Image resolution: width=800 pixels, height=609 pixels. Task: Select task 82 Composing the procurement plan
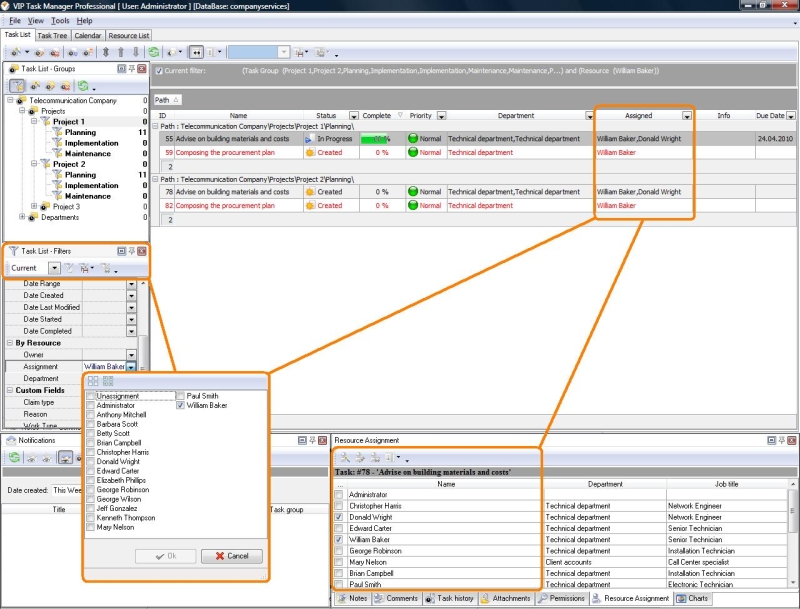pyautogui.click(x=225, y=206)
